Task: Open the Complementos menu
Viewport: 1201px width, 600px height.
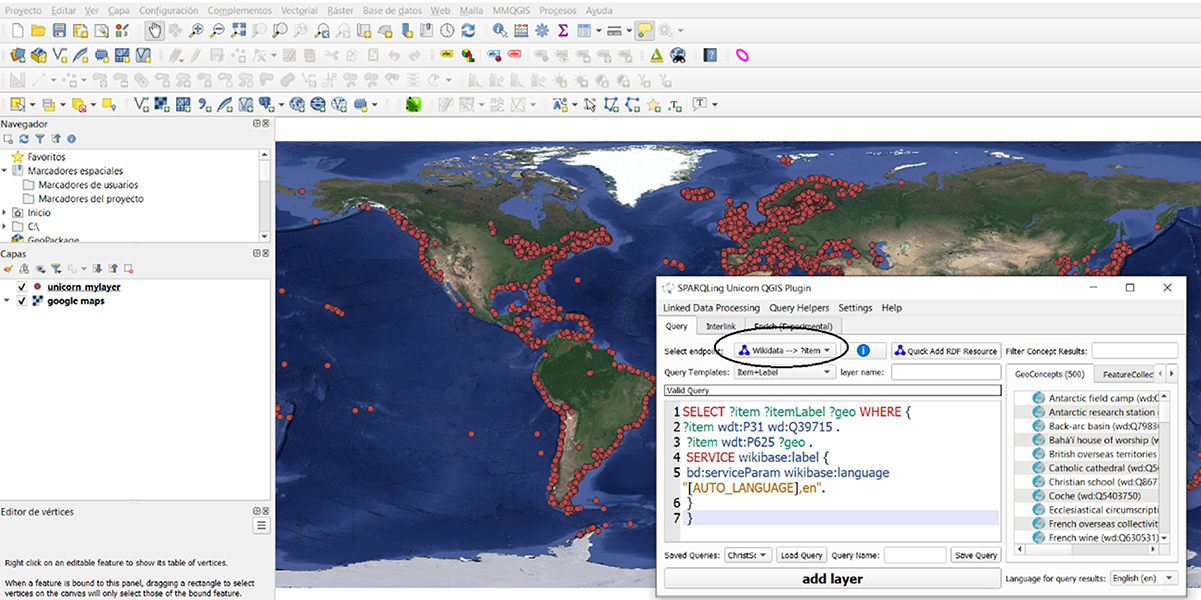Action: tap(239, 10)
